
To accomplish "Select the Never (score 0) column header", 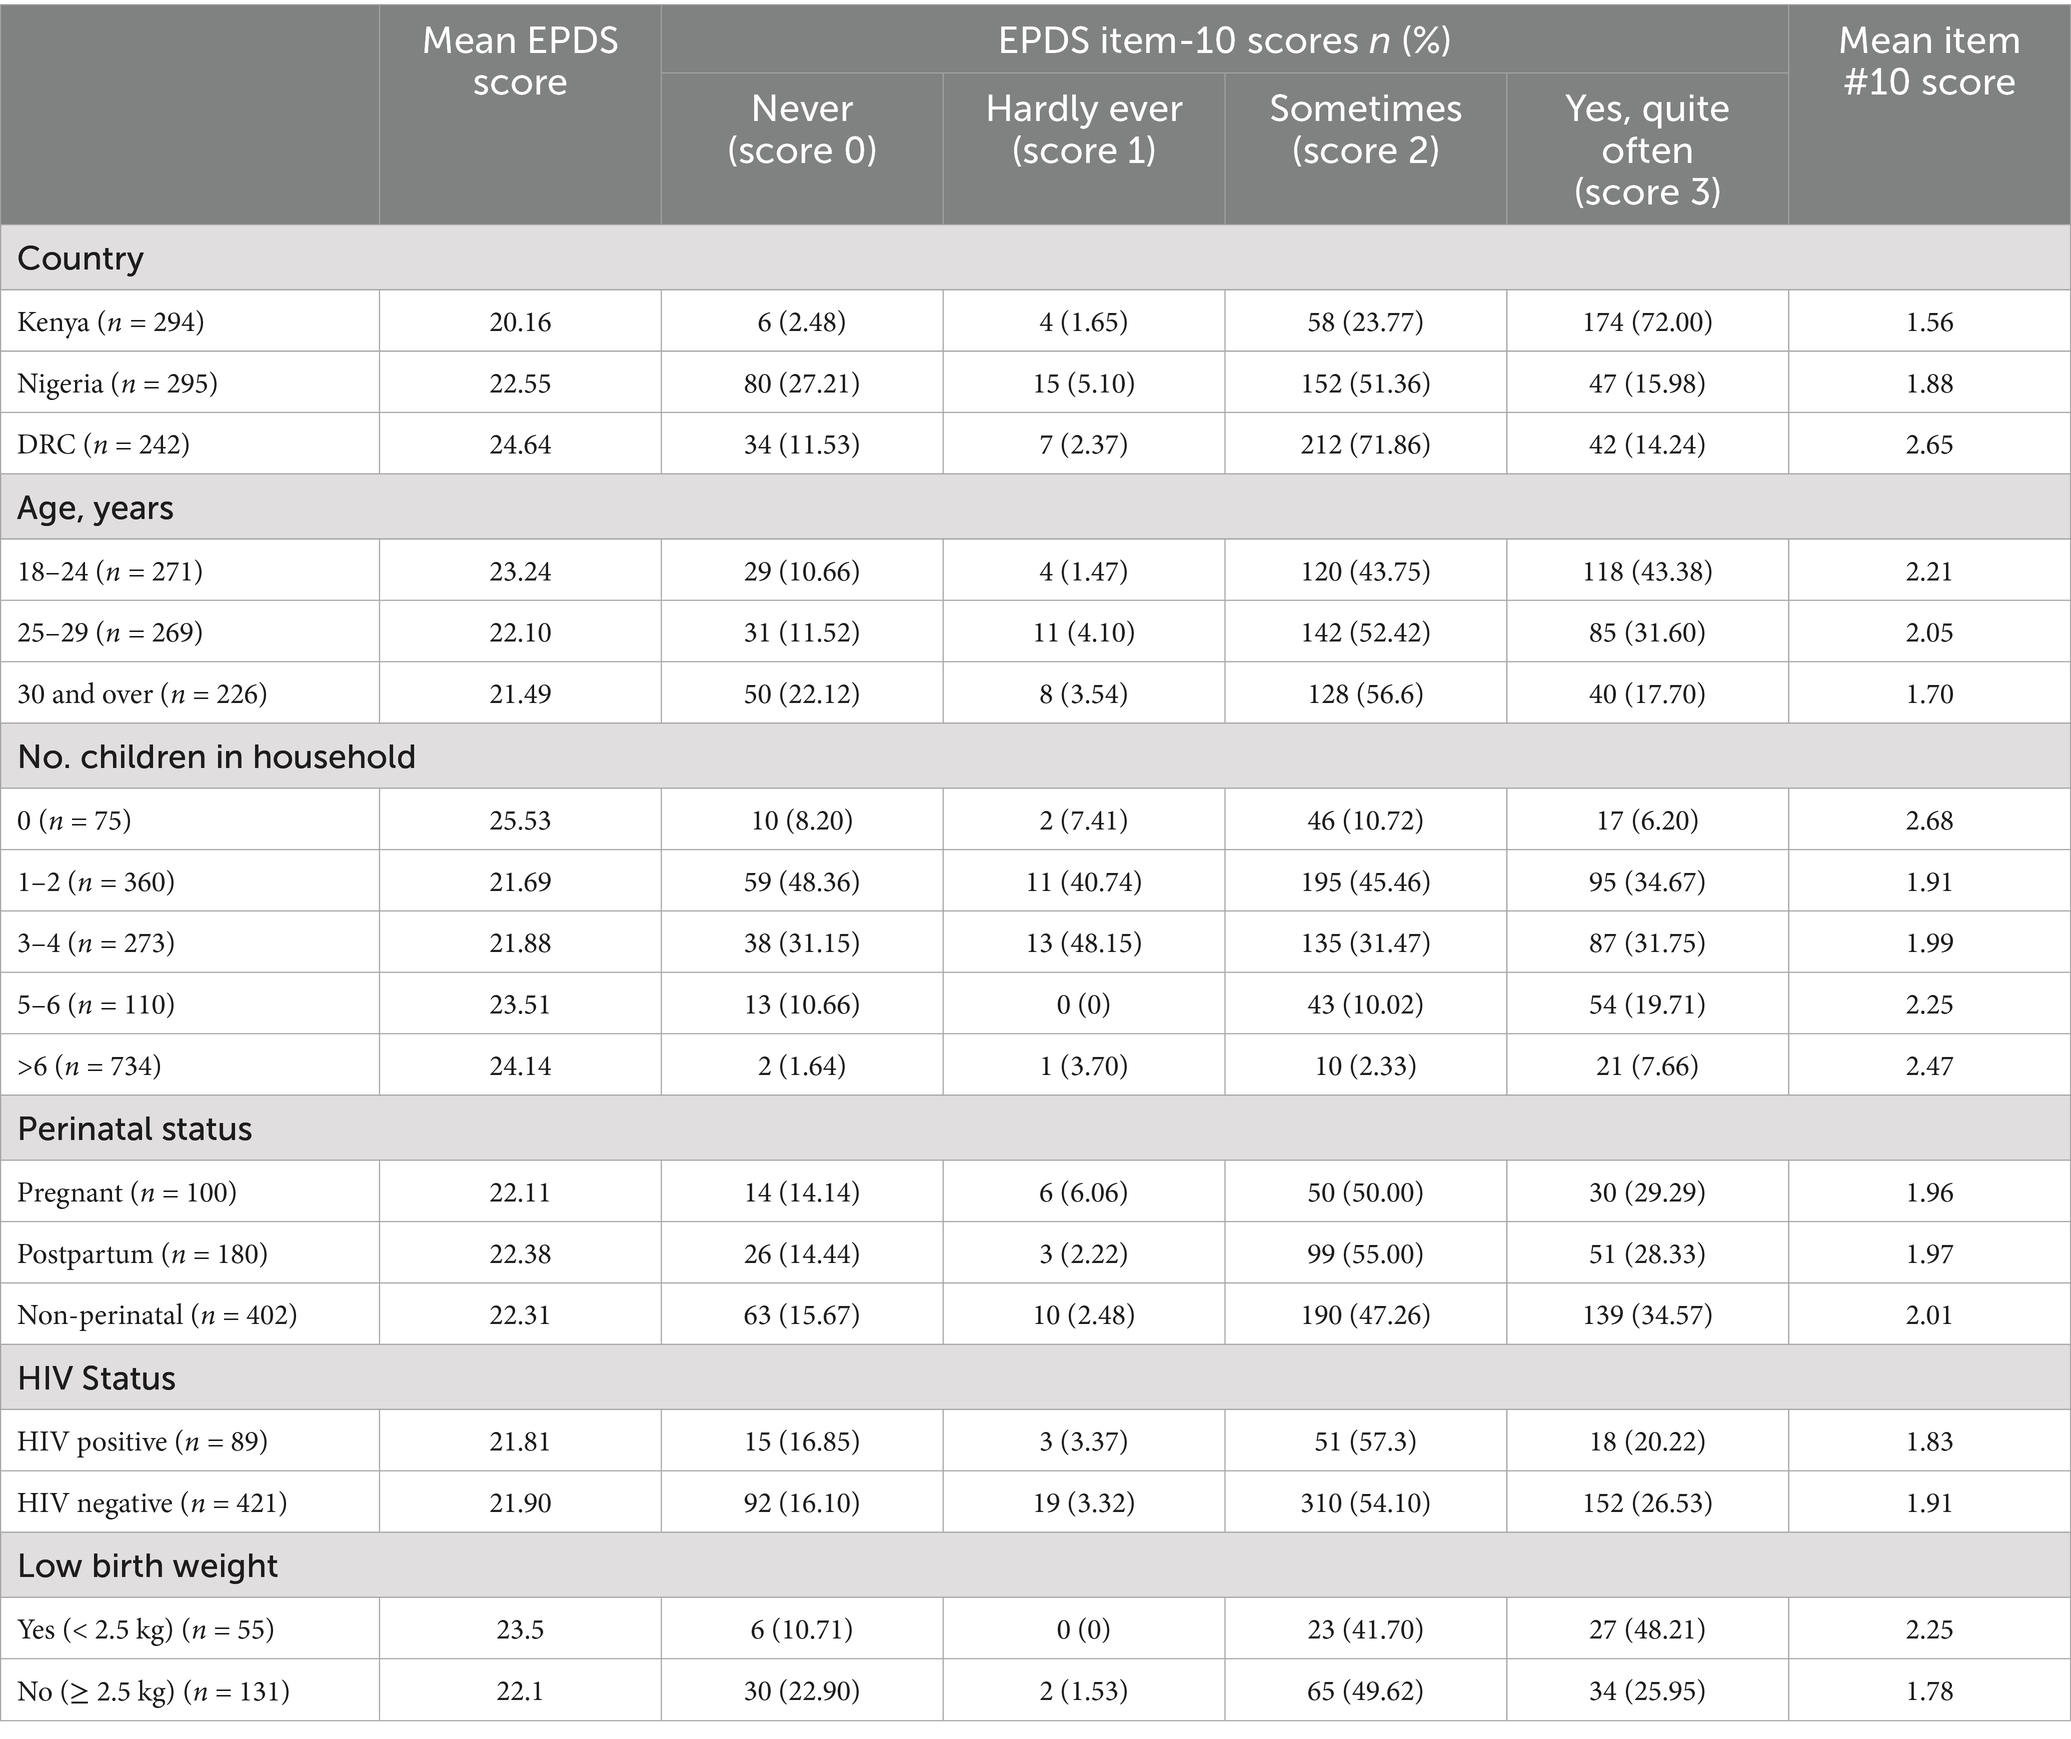I will (802, 129).
